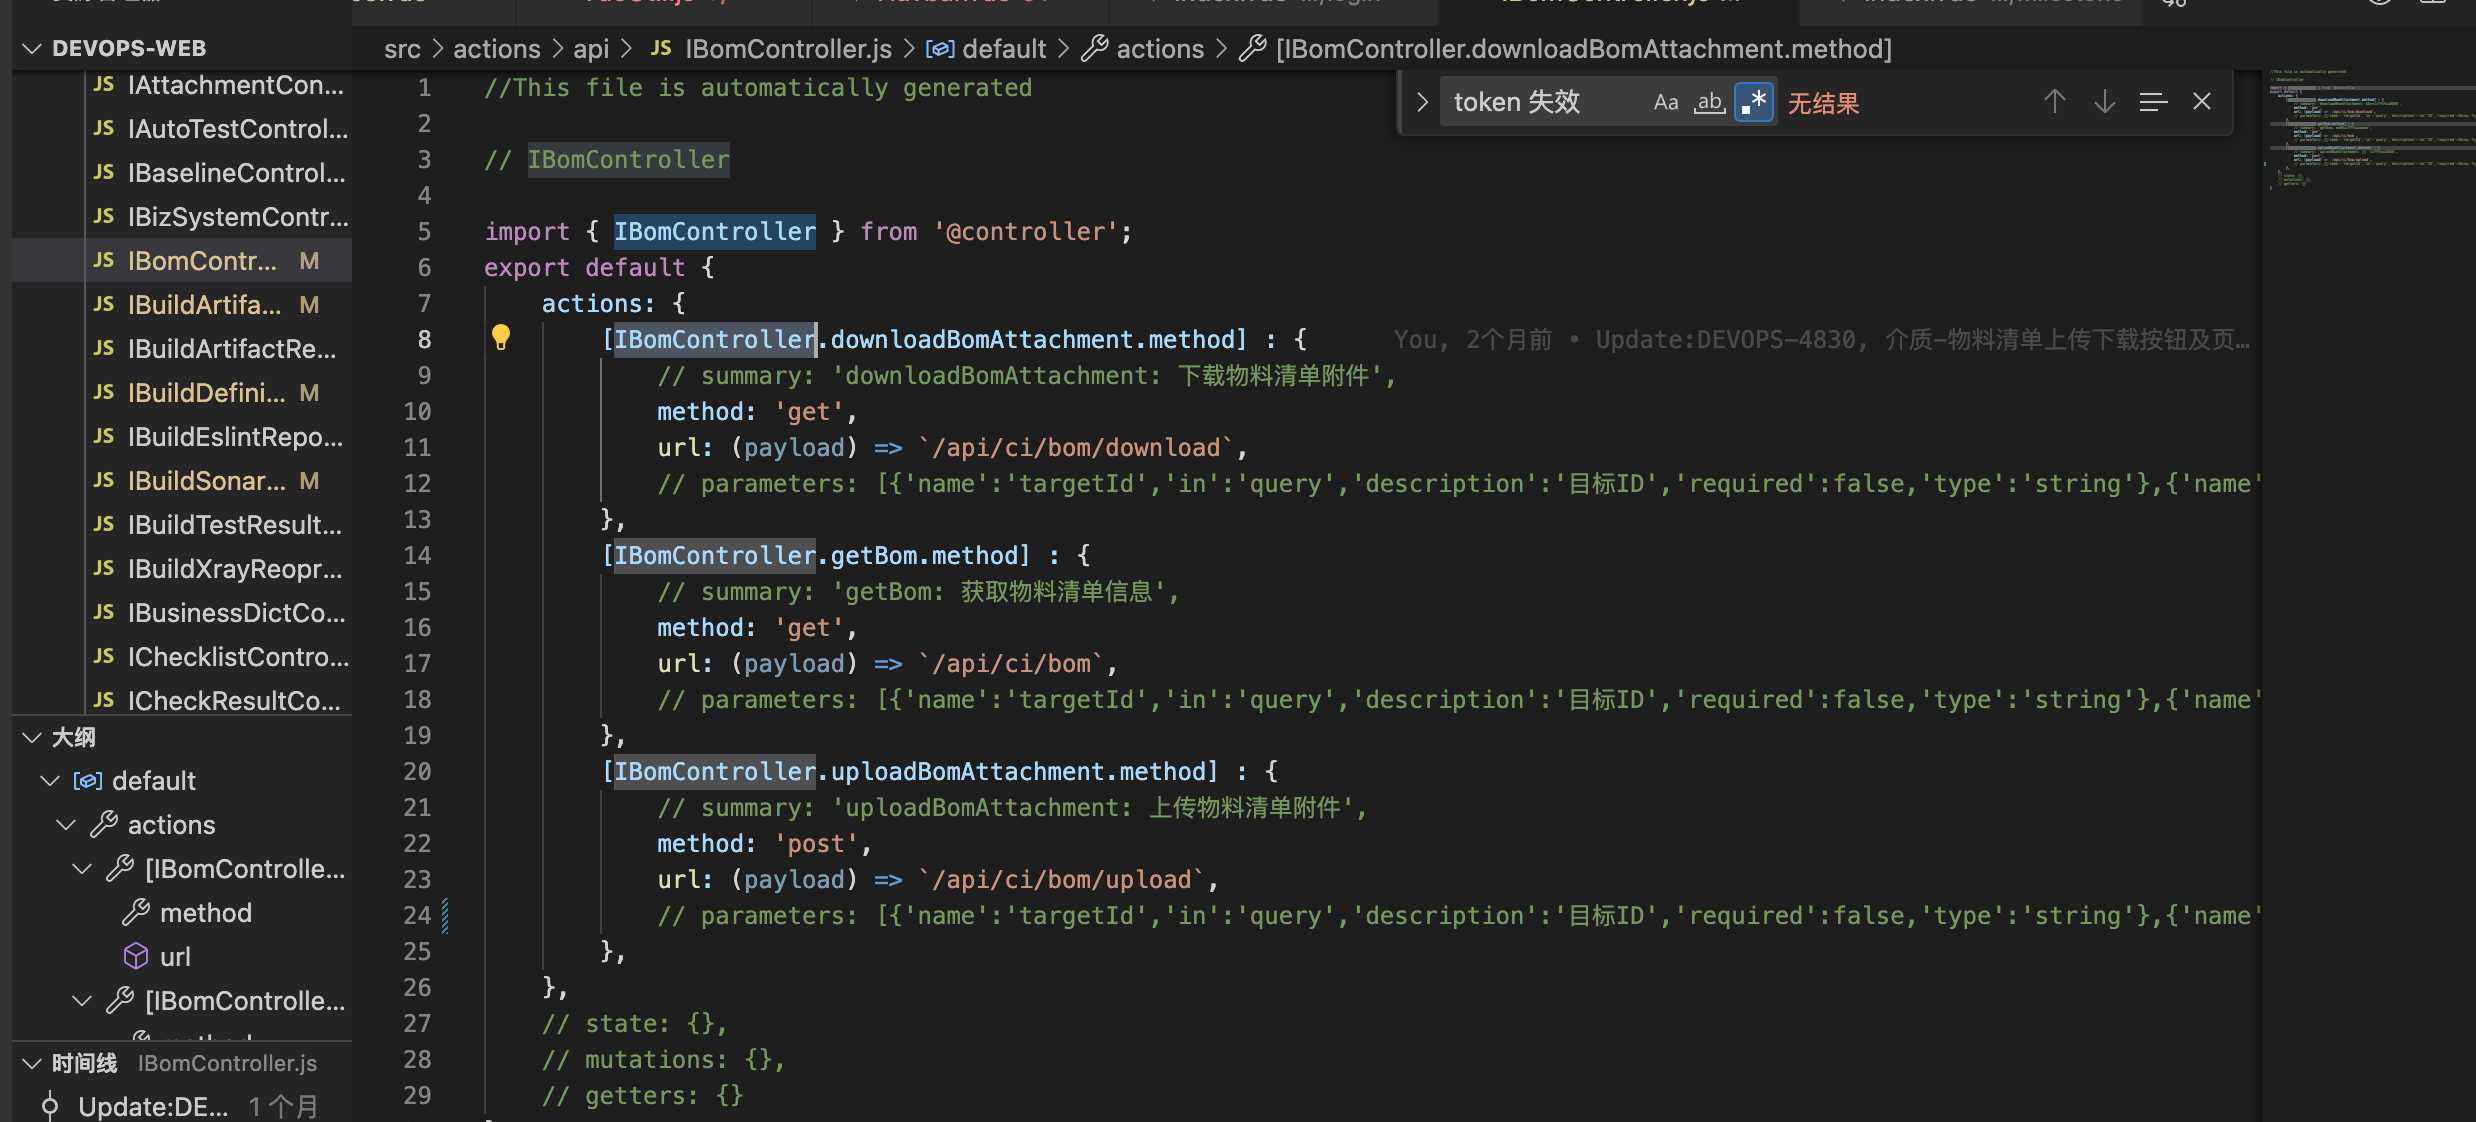Collapse the 大纲 outline section

(x=32, y=738)
